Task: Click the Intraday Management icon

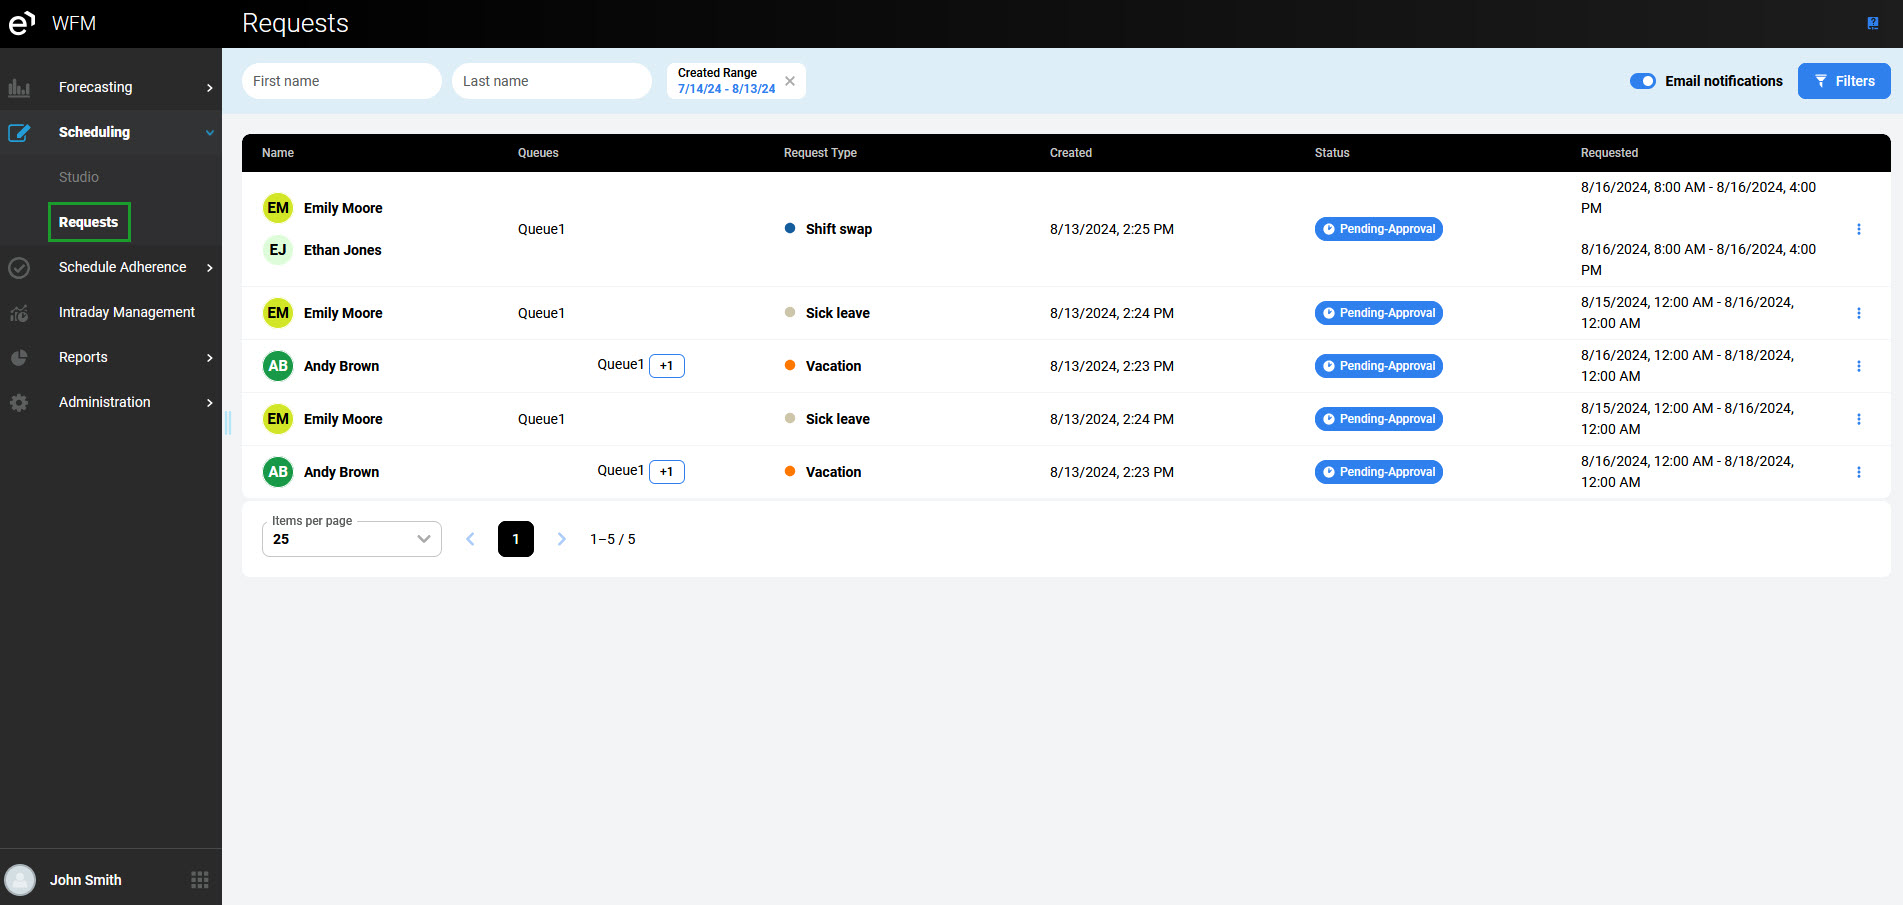Action: click(19, 313)
